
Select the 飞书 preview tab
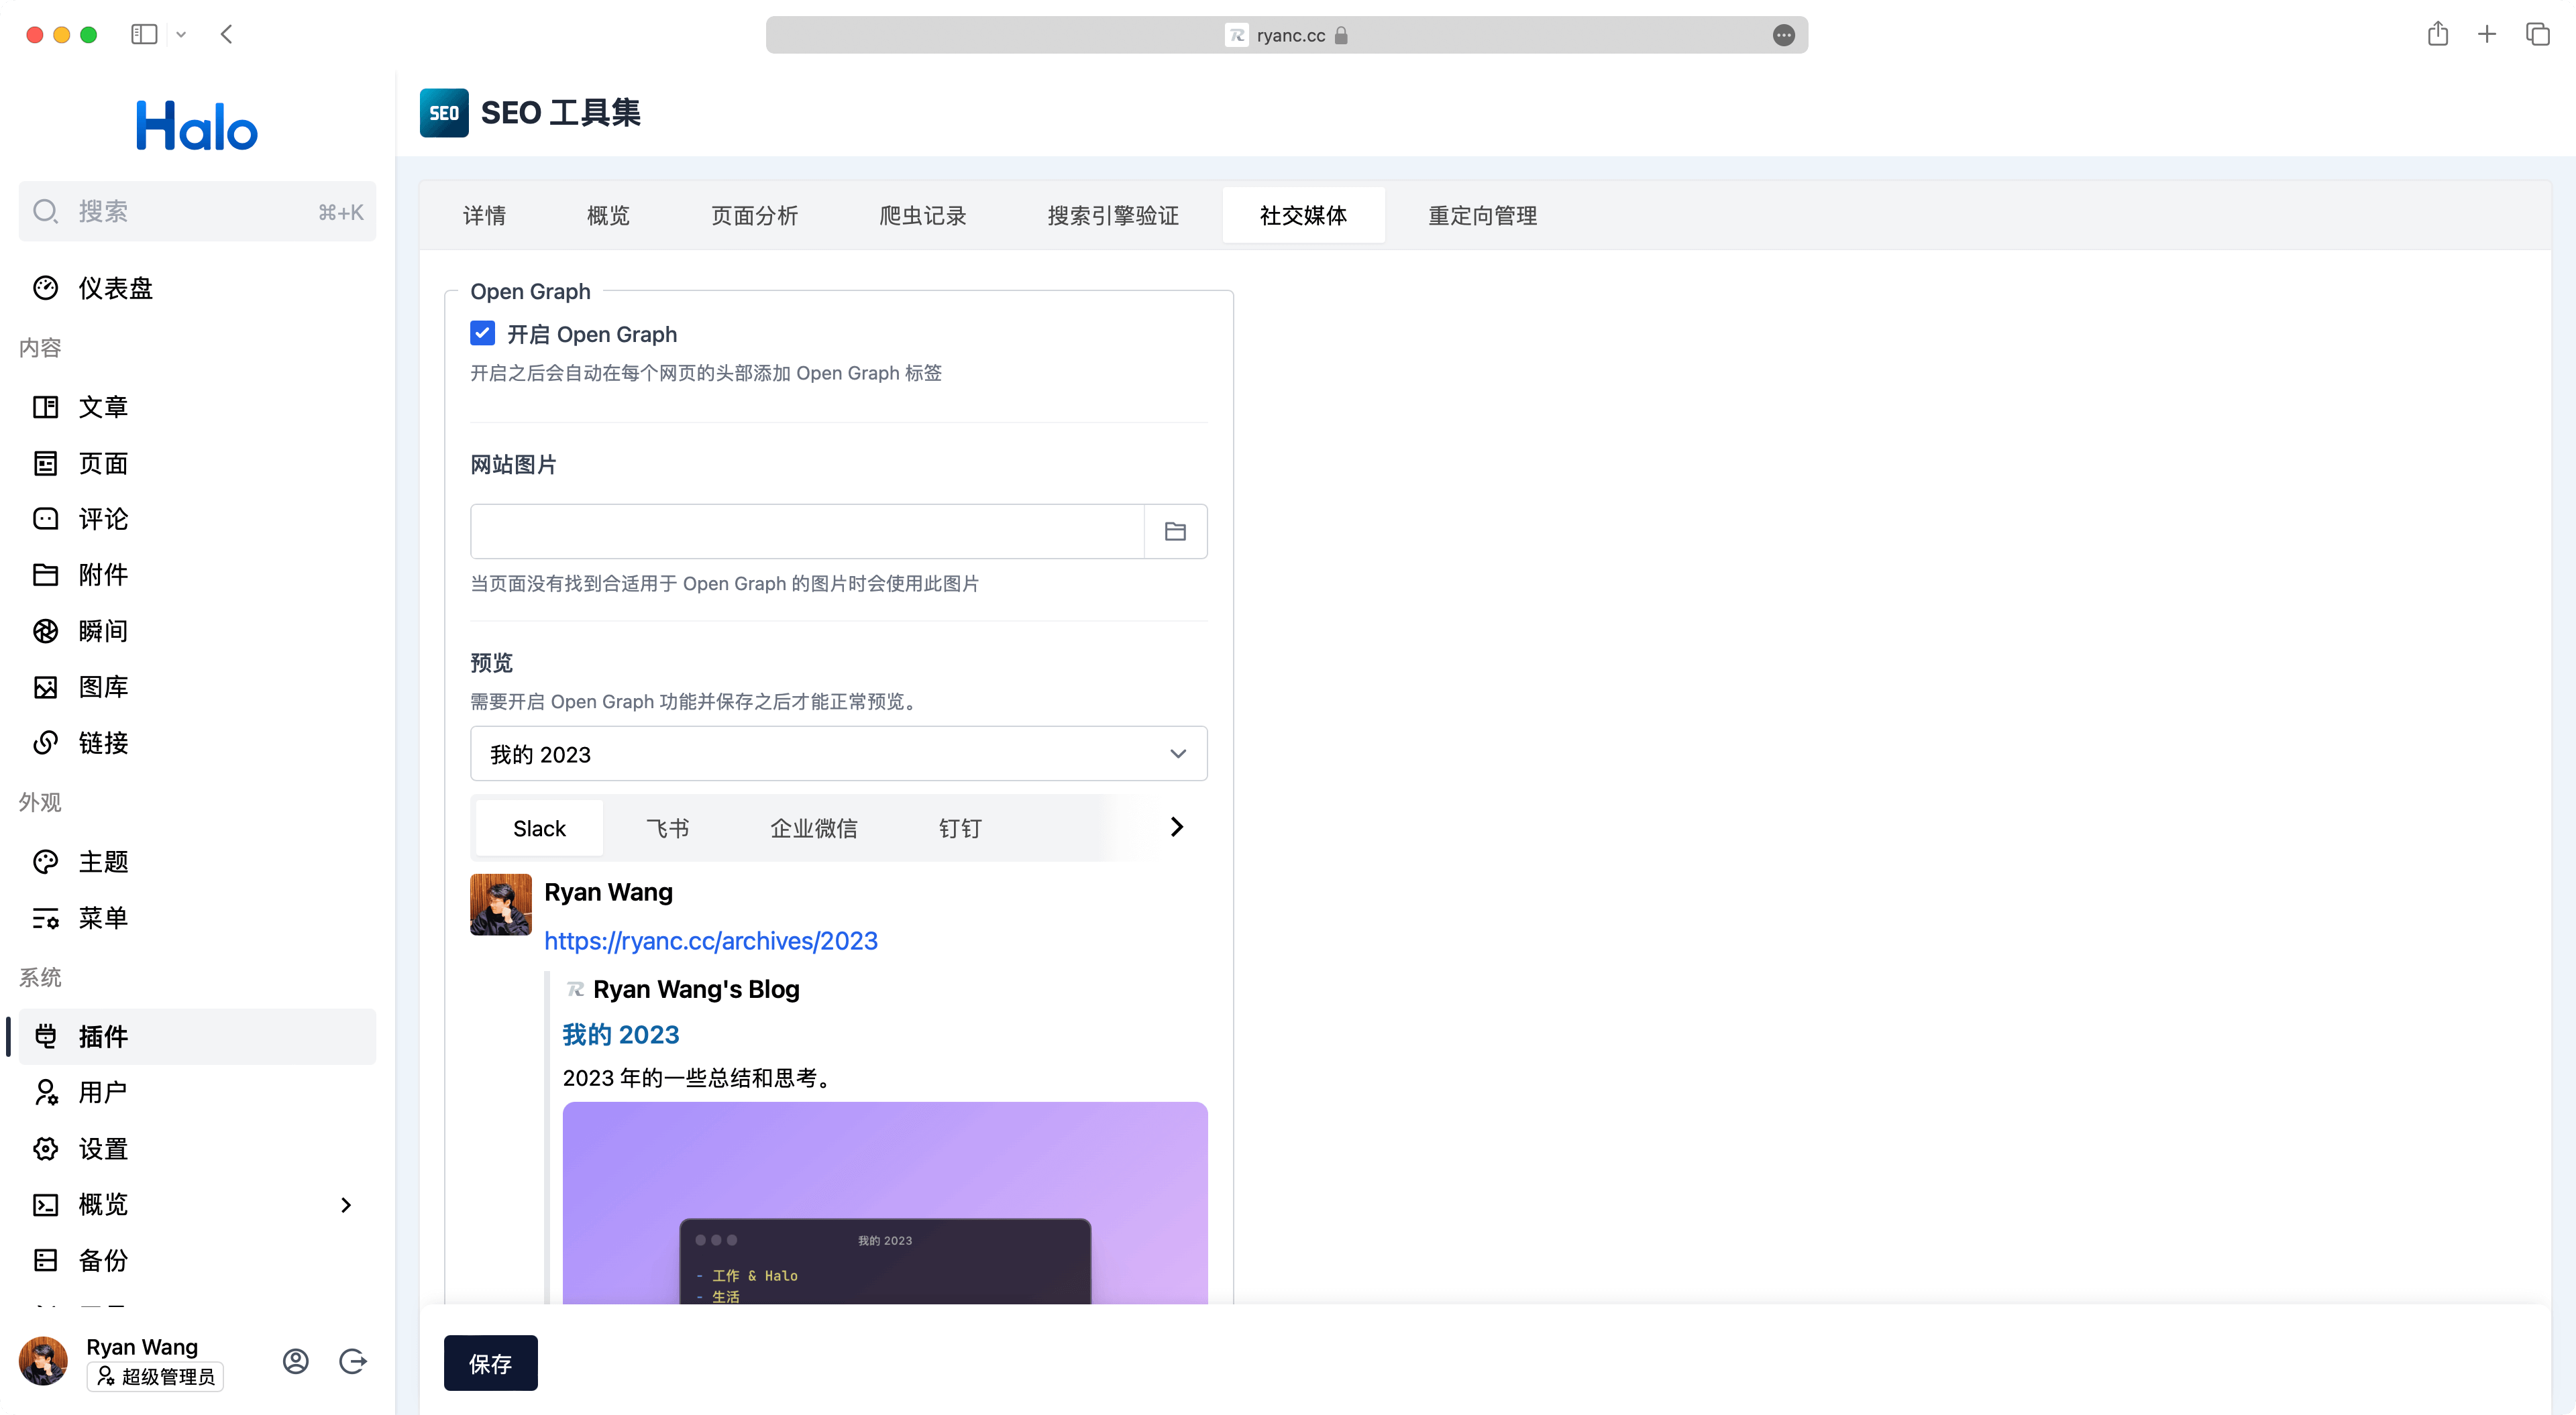pos(667,828)
